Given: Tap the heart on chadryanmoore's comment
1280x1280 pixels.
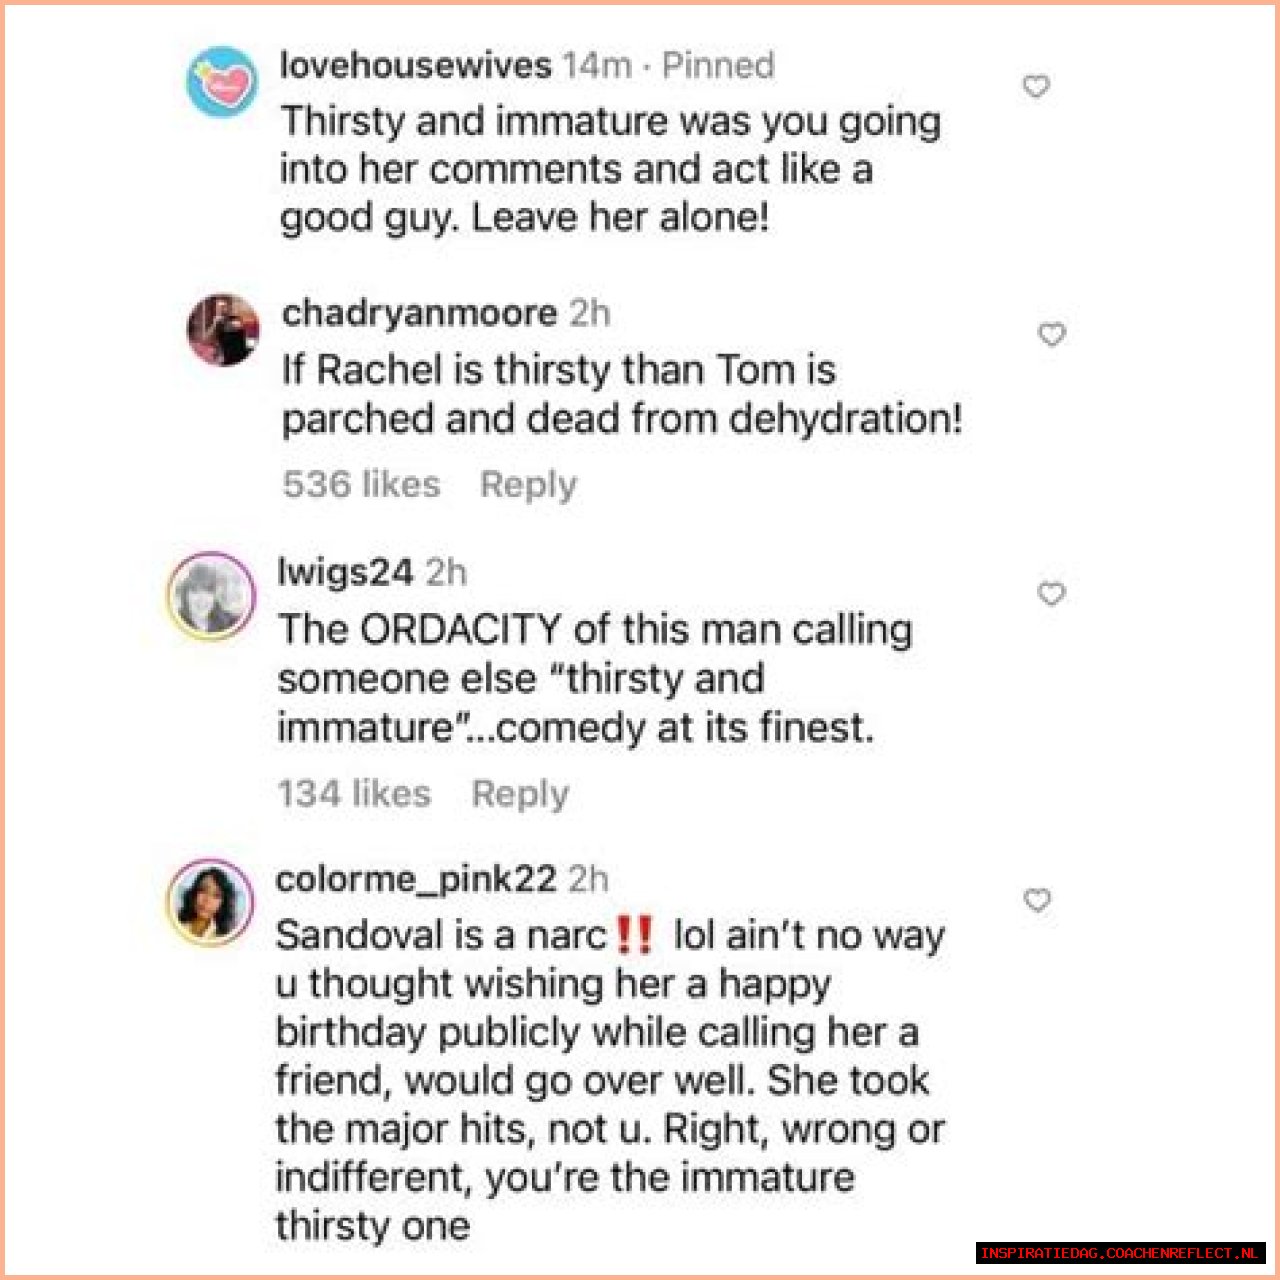Looking at the screenshot, I should (x=1051, y=334).
